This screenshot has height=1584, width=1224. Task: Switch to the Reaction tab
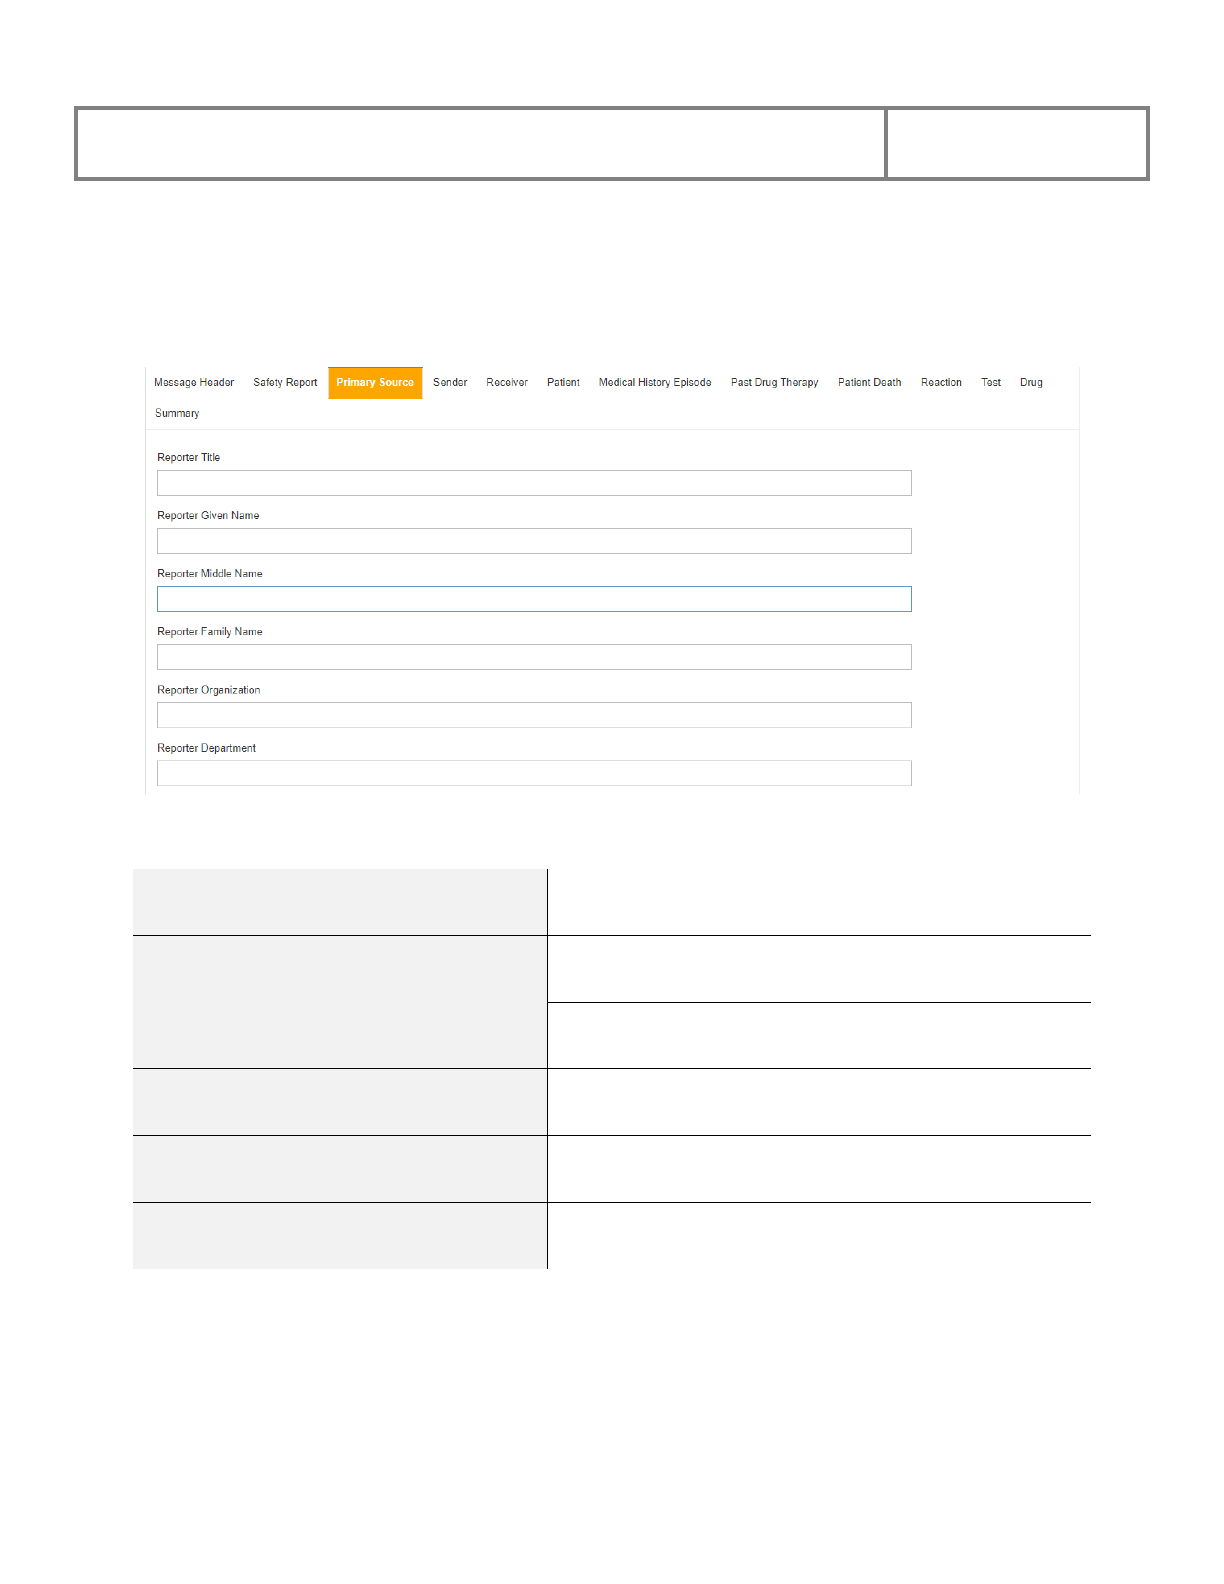click(941, 383)
